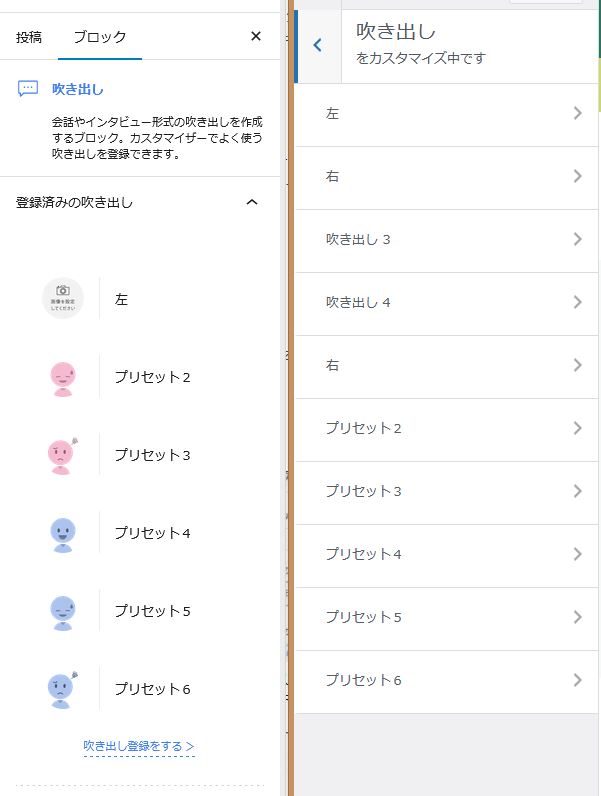Choose the blue smiling avatar プリセット4
The width and height of the screenshot is (601, 796).
click(63, 533)
